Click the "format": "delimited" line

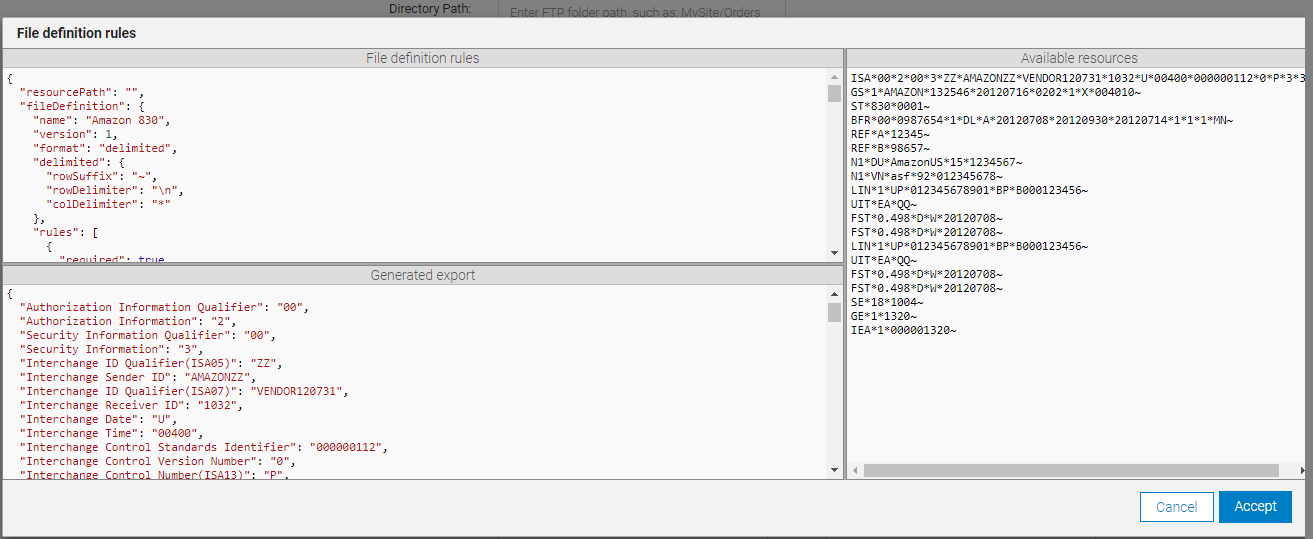(x=104, y=148)
